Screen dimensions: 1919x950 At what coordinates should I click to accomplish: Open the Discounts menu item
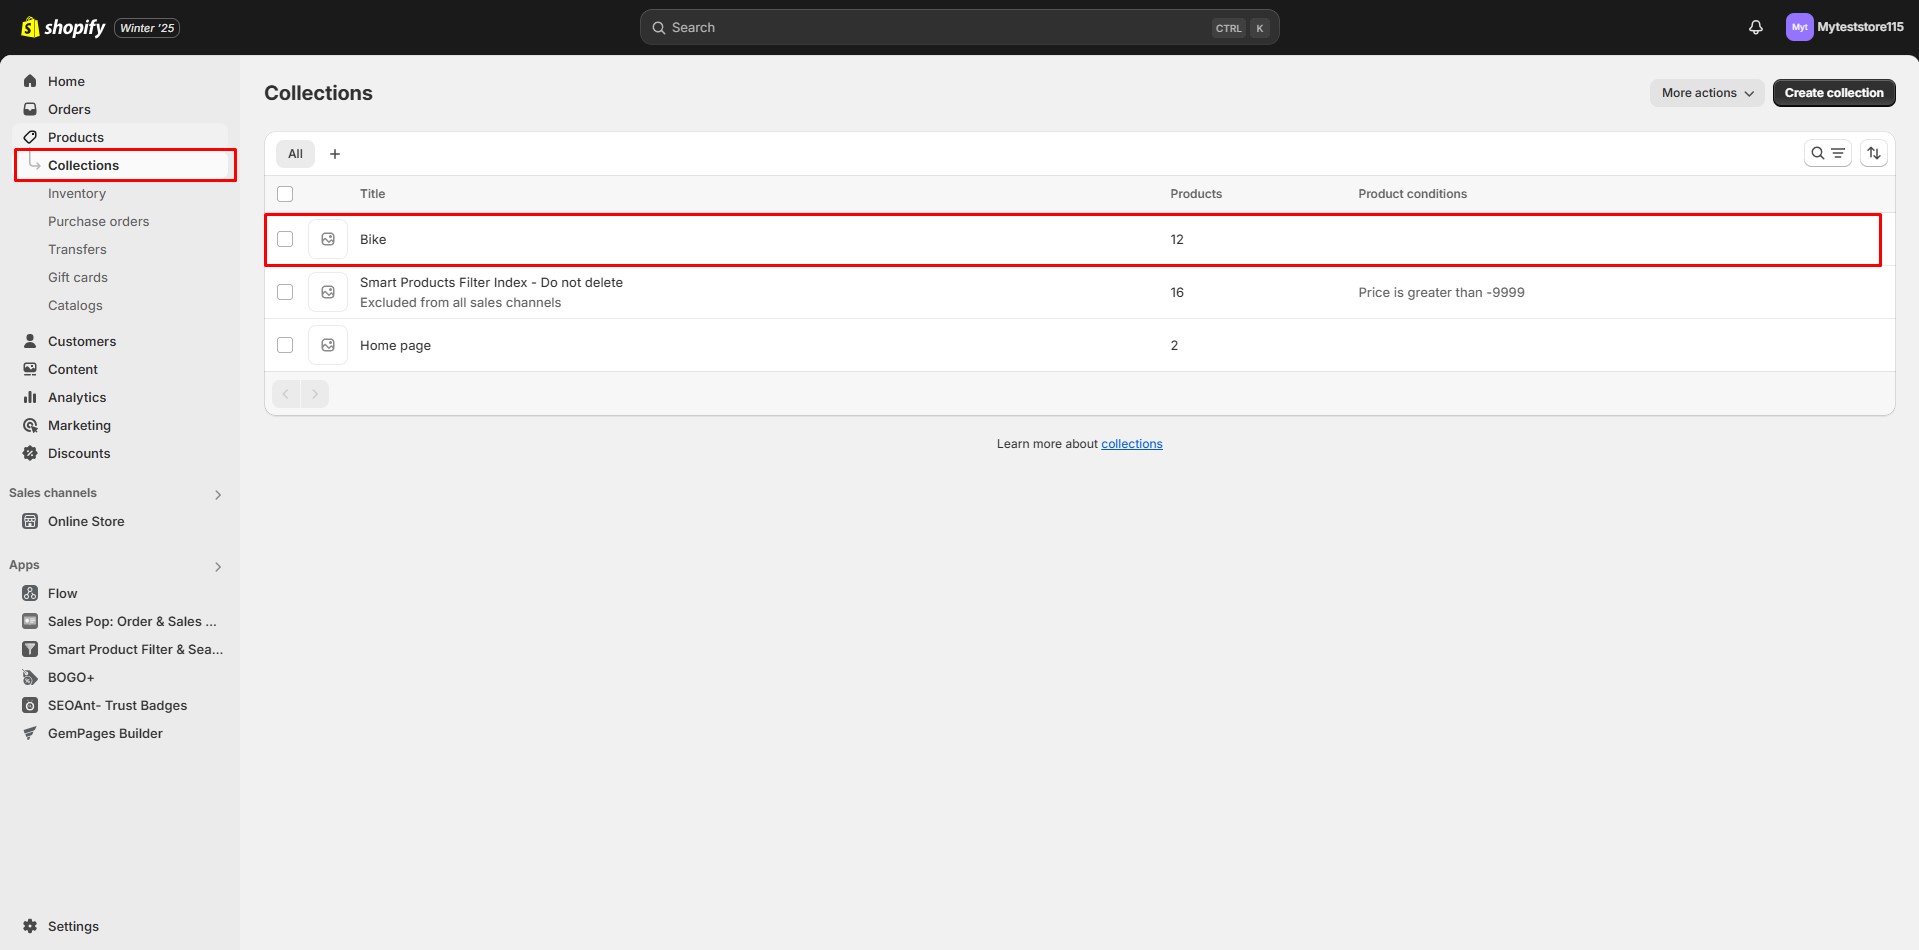tap(80, 453)
